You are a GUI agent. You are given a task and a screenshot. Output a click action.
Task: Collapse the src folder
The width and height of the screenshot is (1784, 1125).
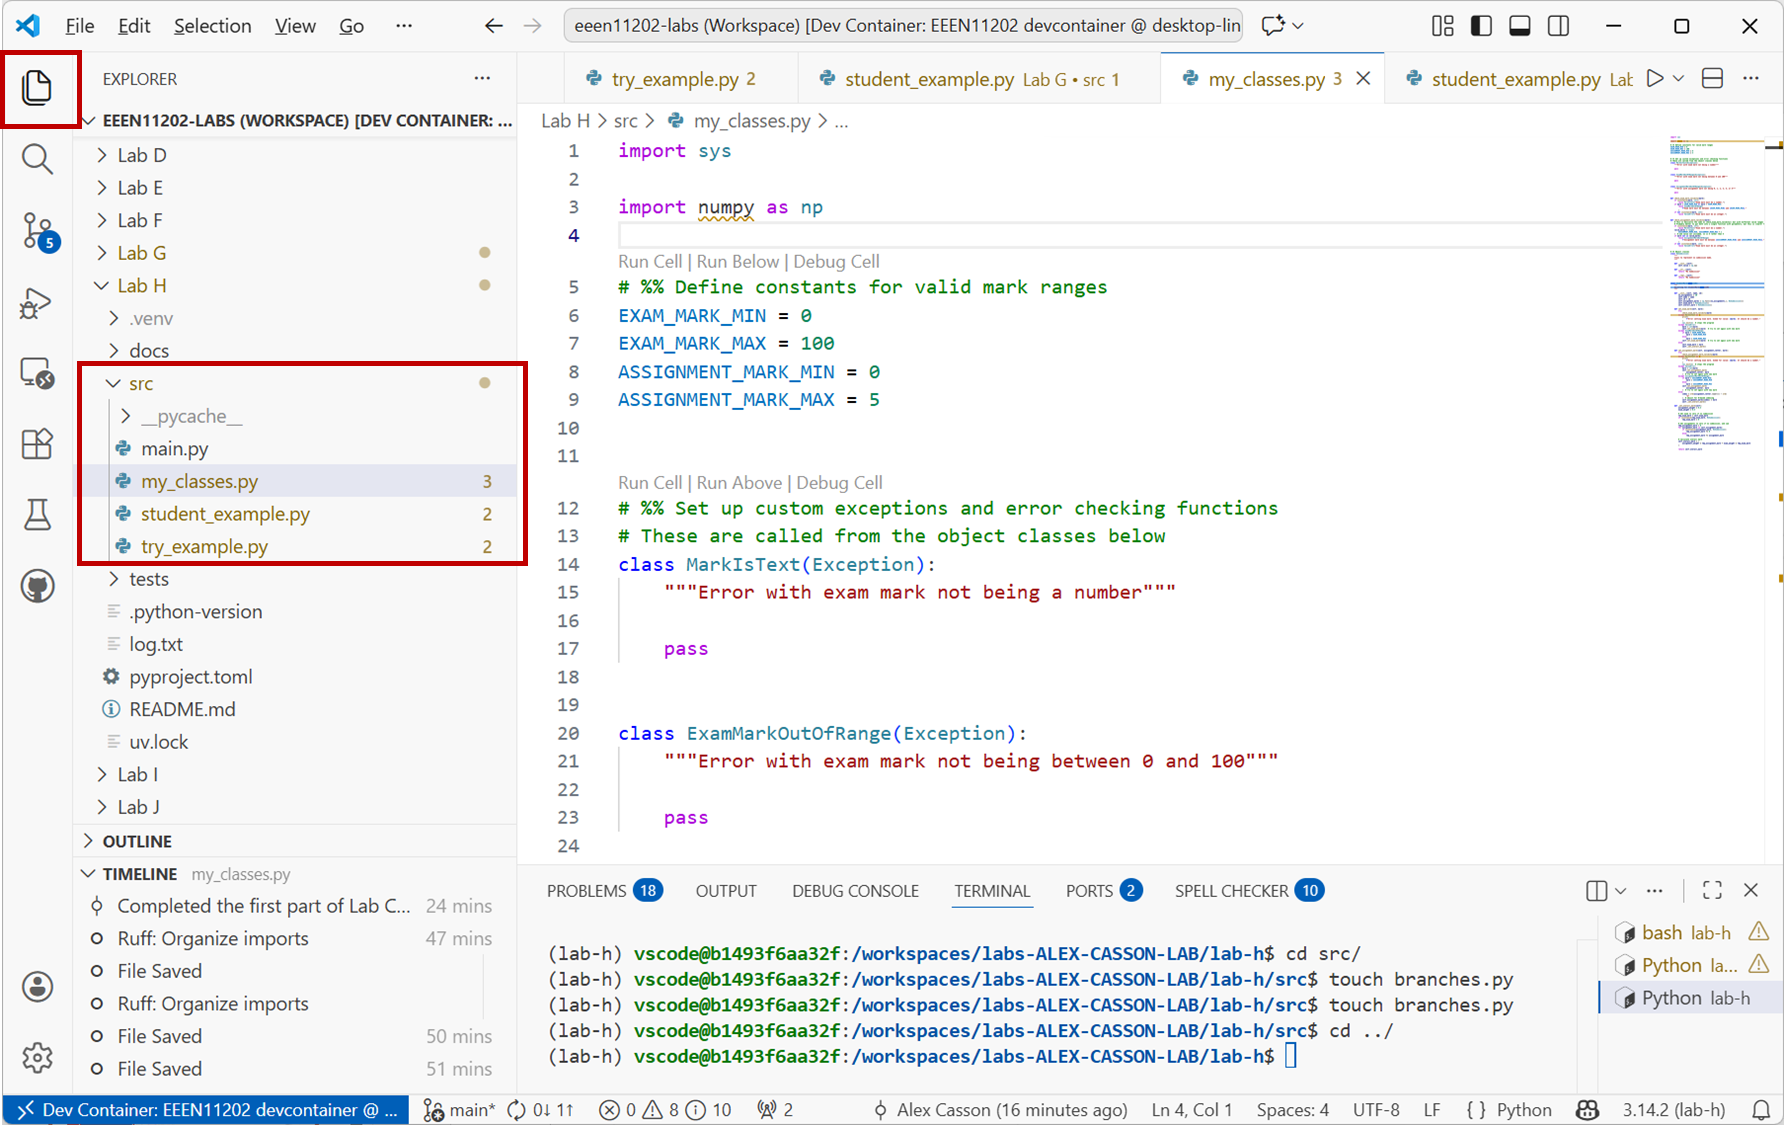(141, 383)
